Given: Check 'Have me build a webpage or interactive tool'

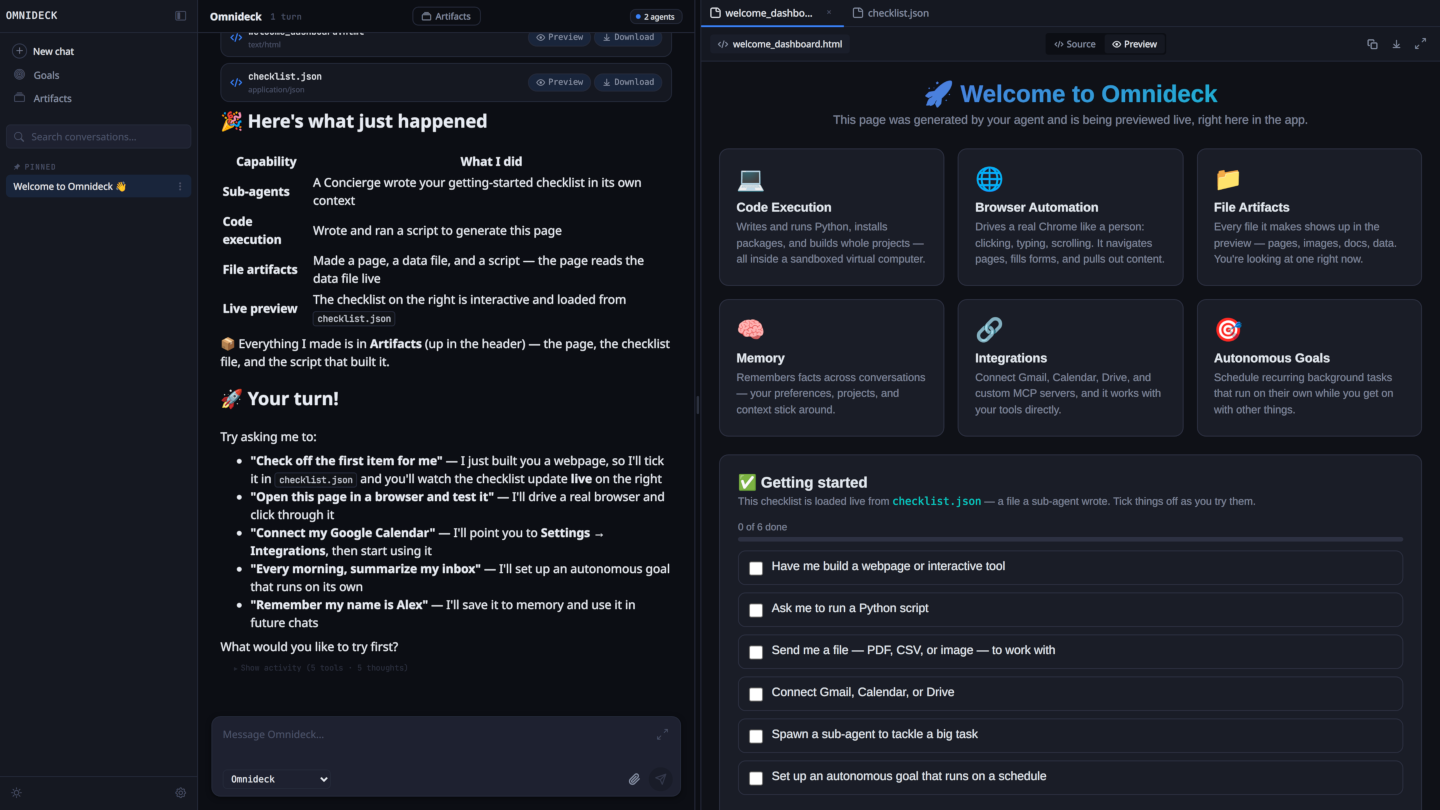Looking at the screenshot, I should click(x=756, y=568).
